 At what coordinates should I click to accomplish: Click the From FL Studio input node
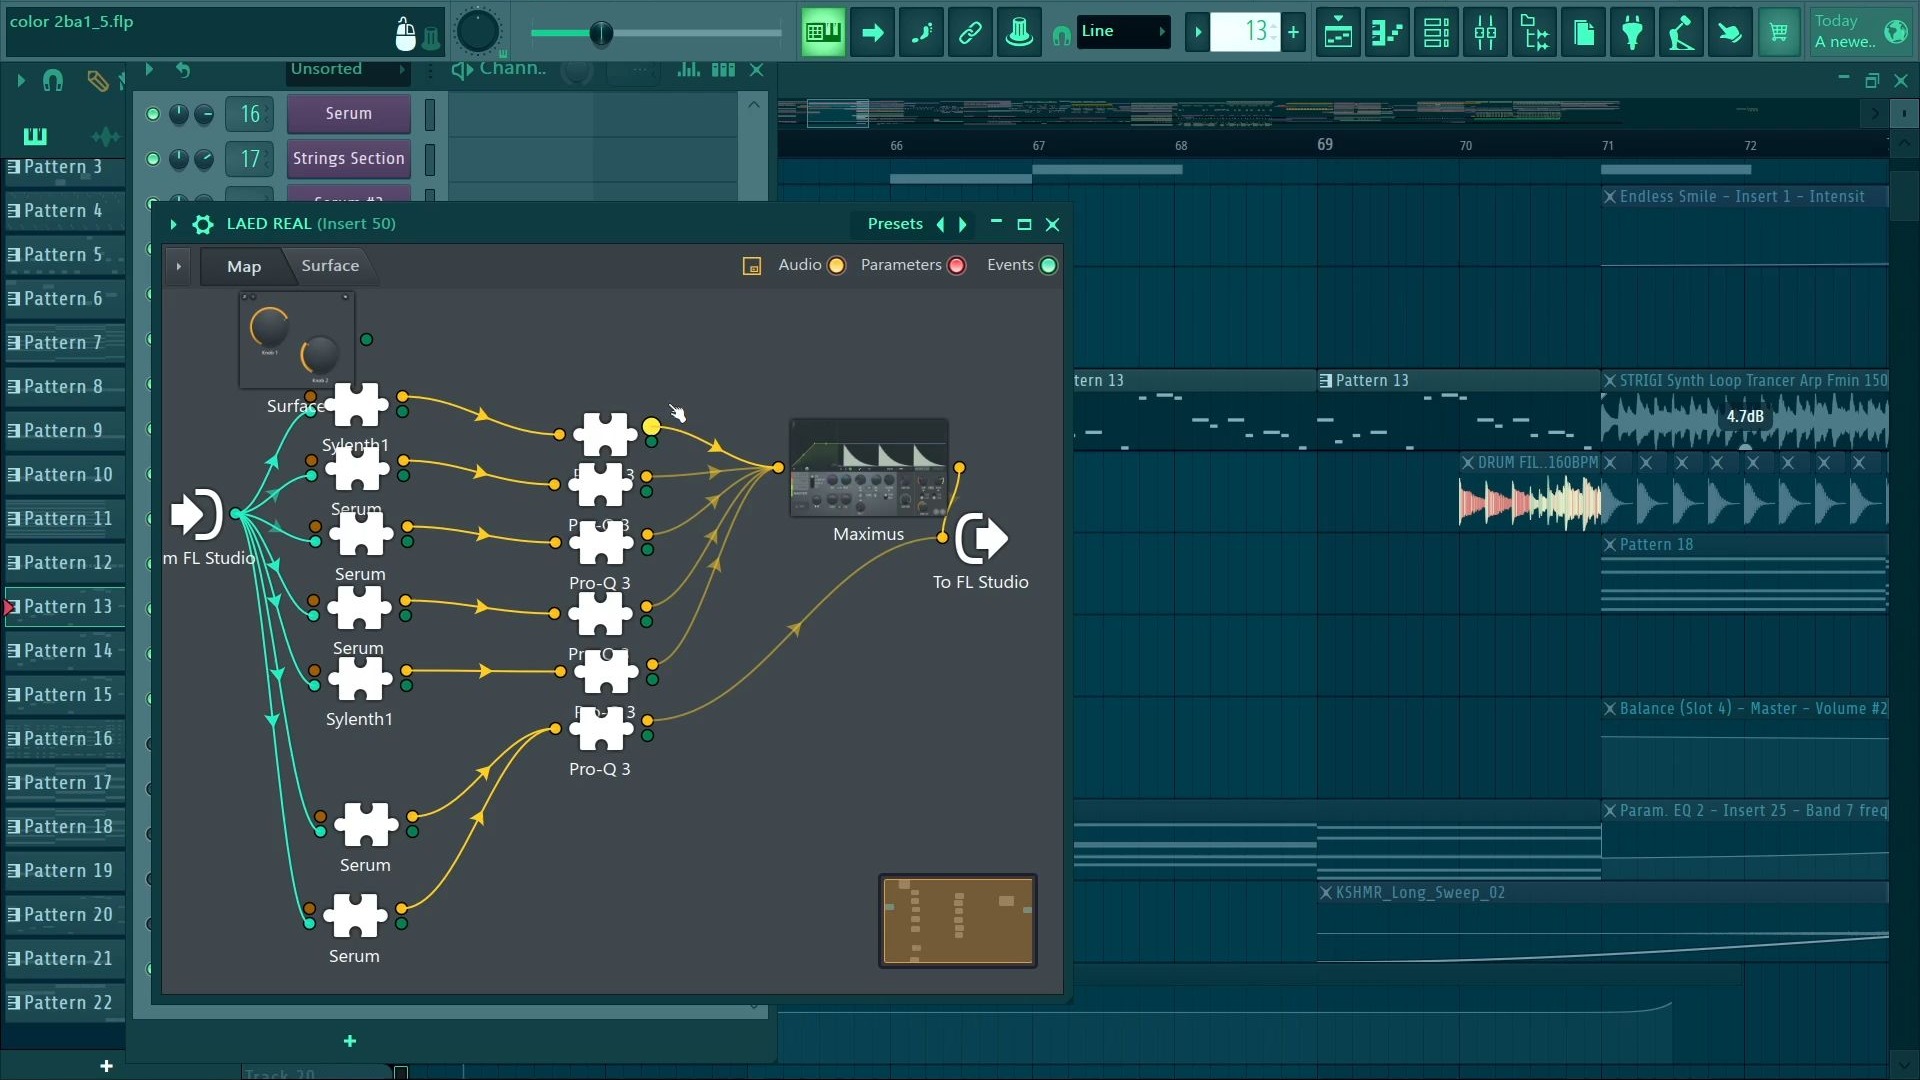coord(196,514)
